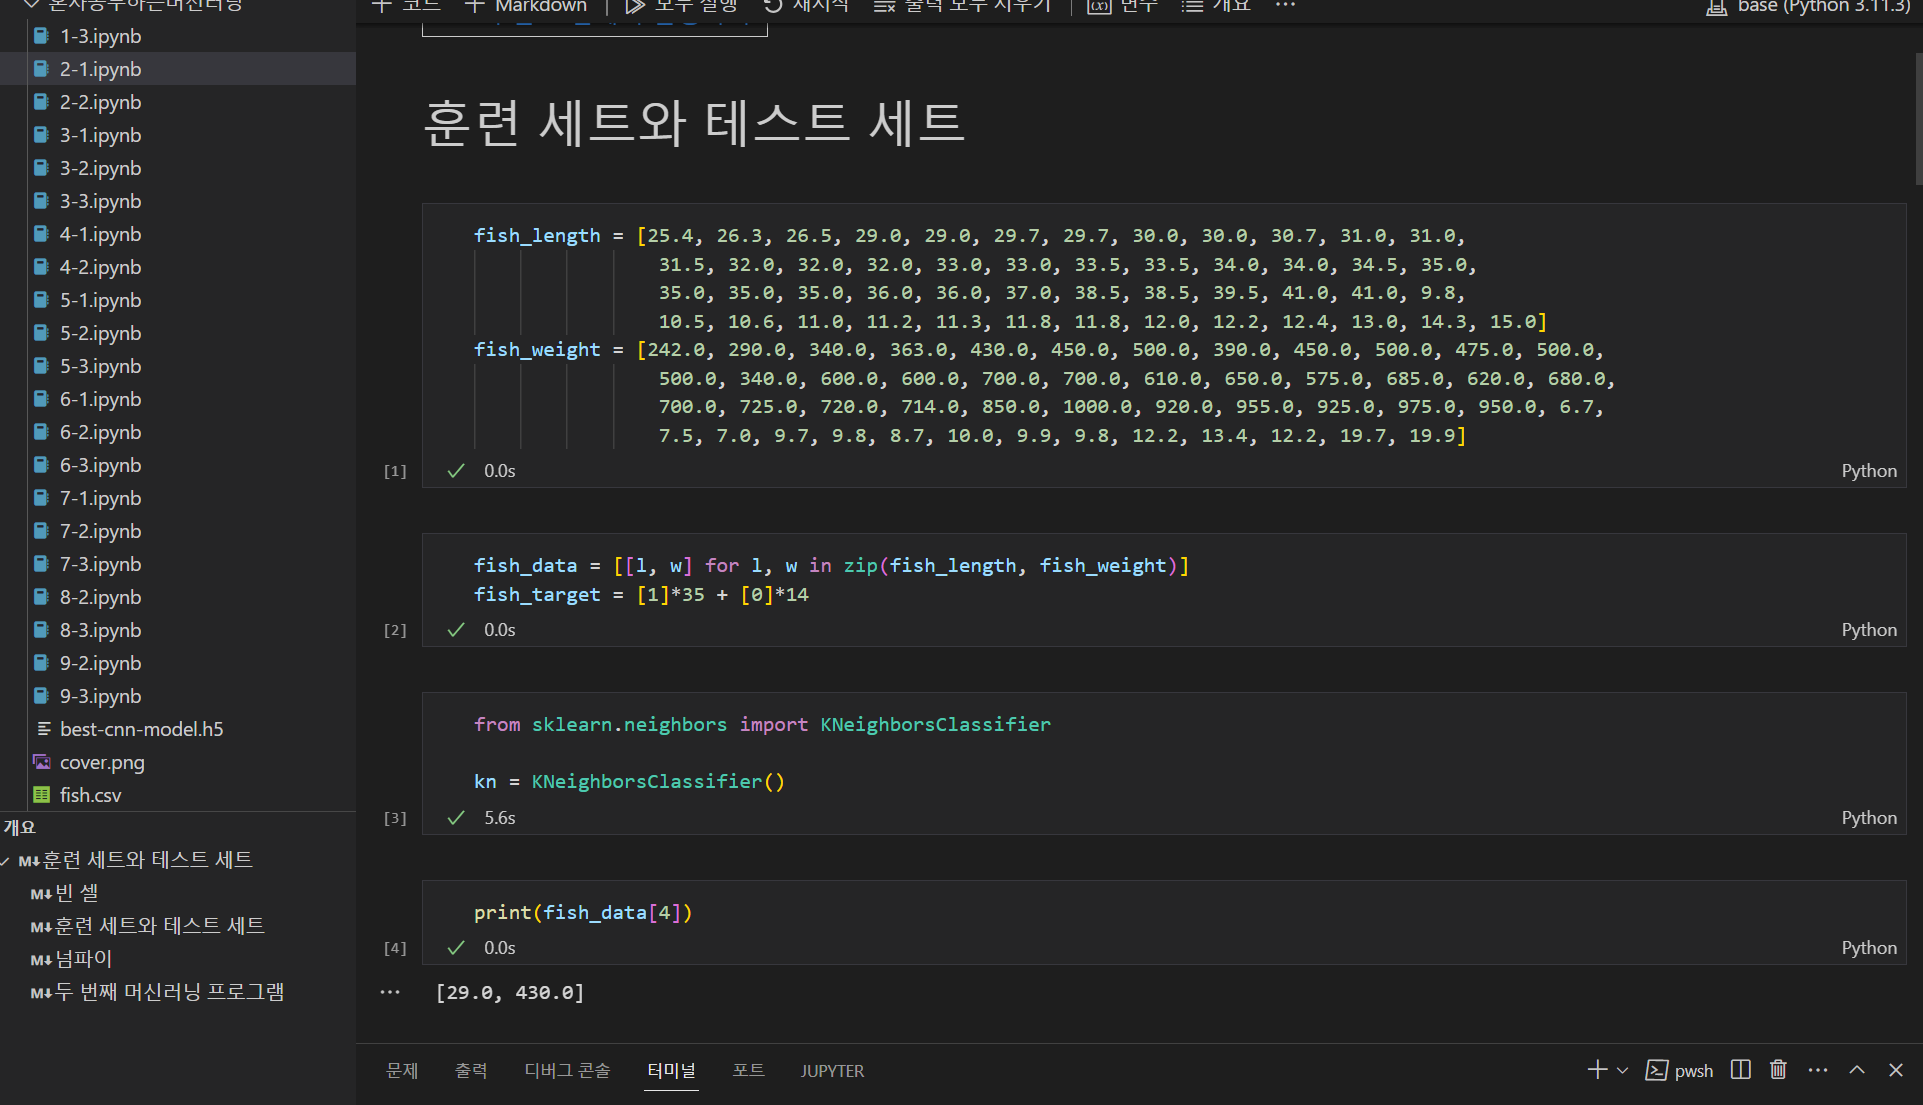Image resolution: width=1923 pixels, height=1105 pixels.
Task: Open notebook toolbar more actions ellipsis
Action: [1285, 6]
